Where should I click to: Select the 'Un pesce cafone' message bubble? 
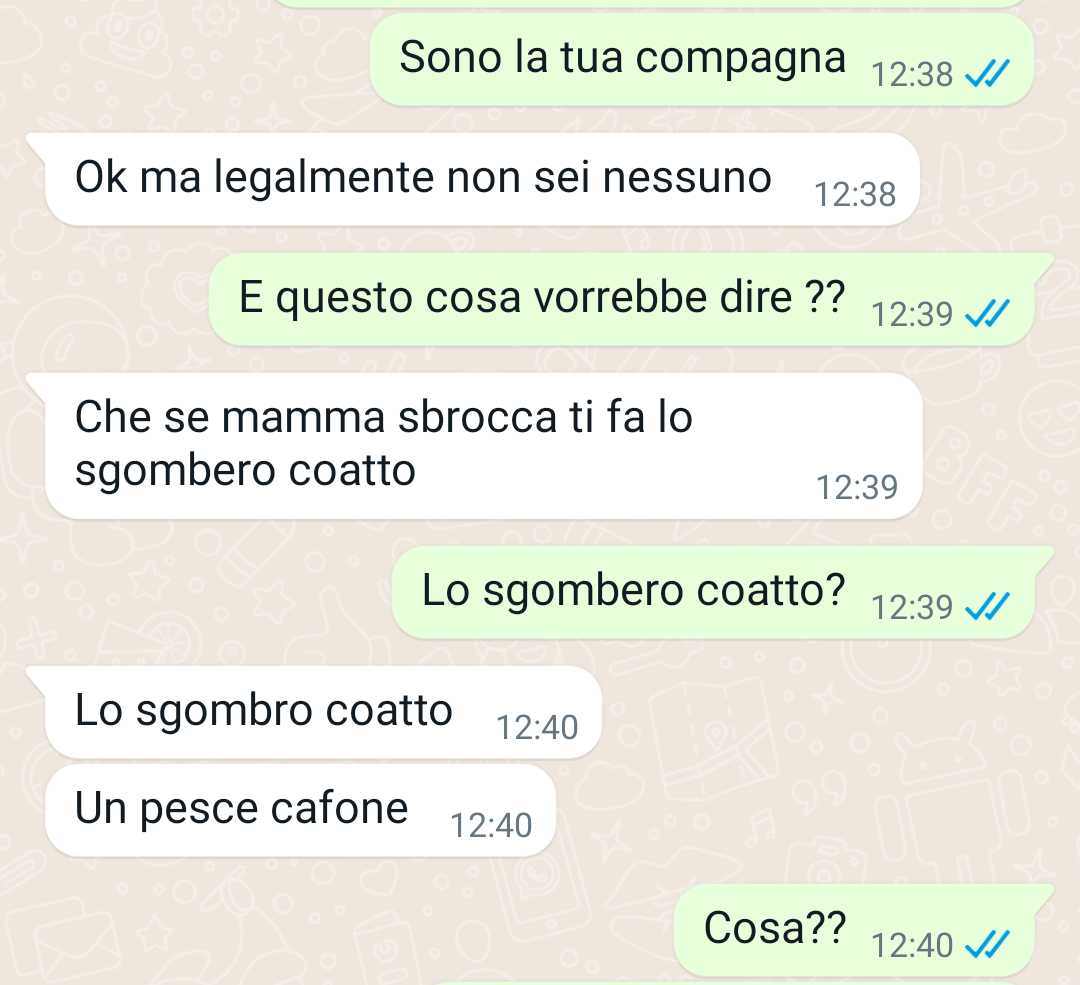click(x=300, y=810)
